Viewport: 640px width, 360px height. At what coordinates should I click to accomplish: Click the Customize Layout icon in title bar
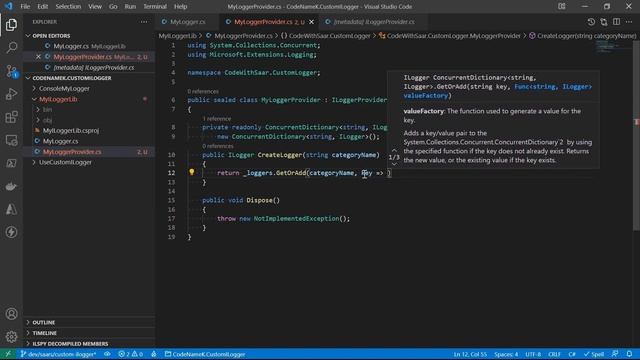point(562,7)
